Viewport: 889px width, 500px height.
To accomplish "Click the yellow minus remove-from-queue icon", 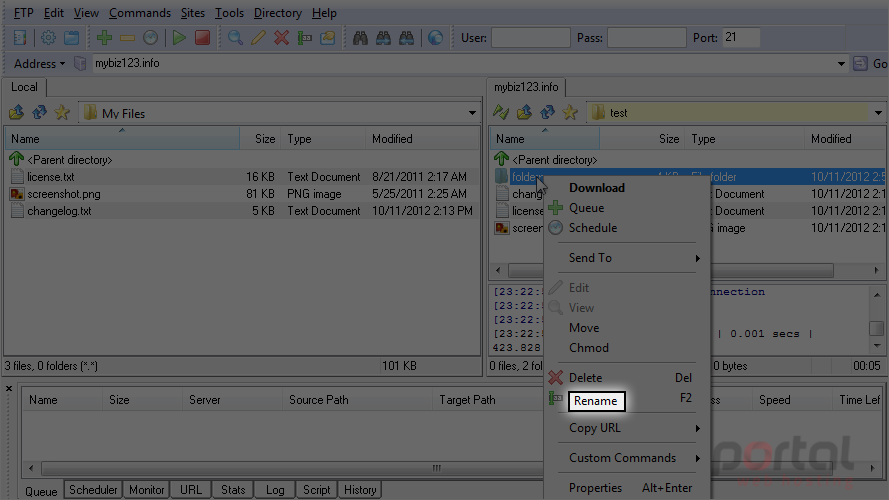I will (x=128, y=38).
